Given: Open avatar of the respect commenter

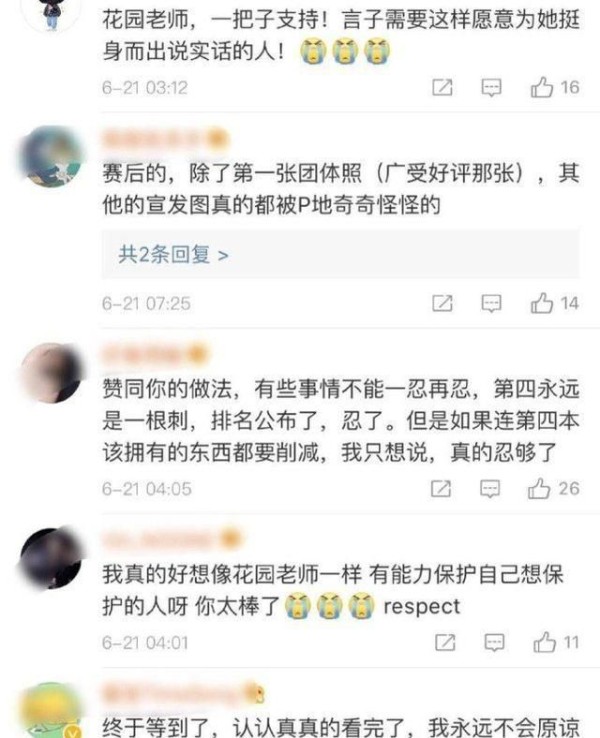Looking at the screenshot, I should click(x=51, y=558).
